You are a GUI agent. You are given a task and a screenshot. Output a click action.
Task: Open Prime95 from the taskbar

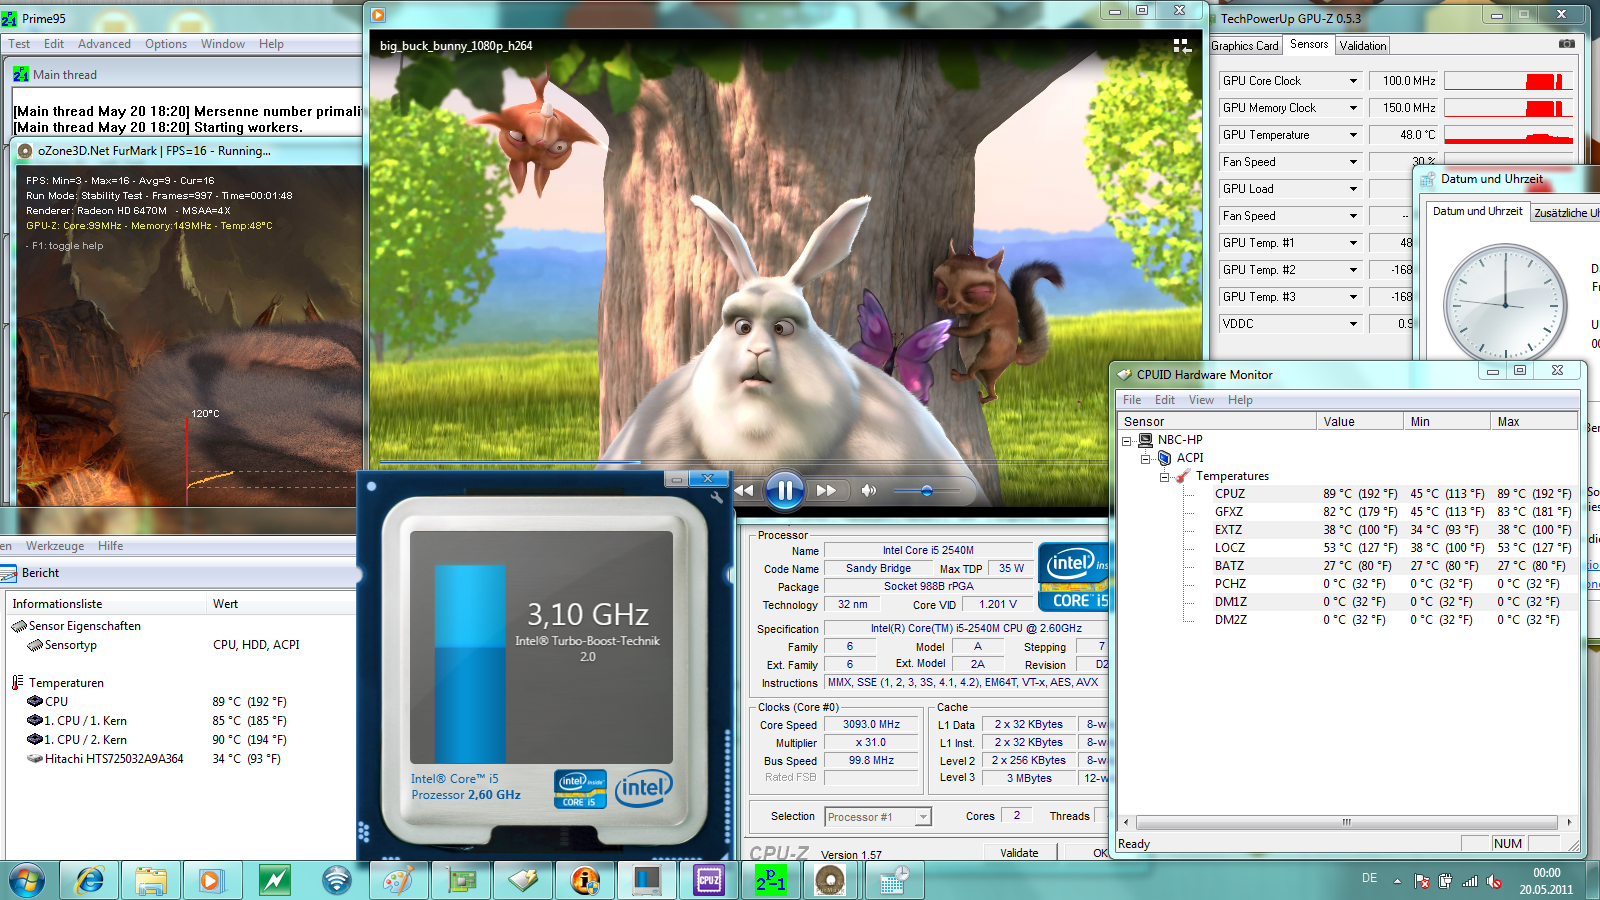tap(771, 881)
